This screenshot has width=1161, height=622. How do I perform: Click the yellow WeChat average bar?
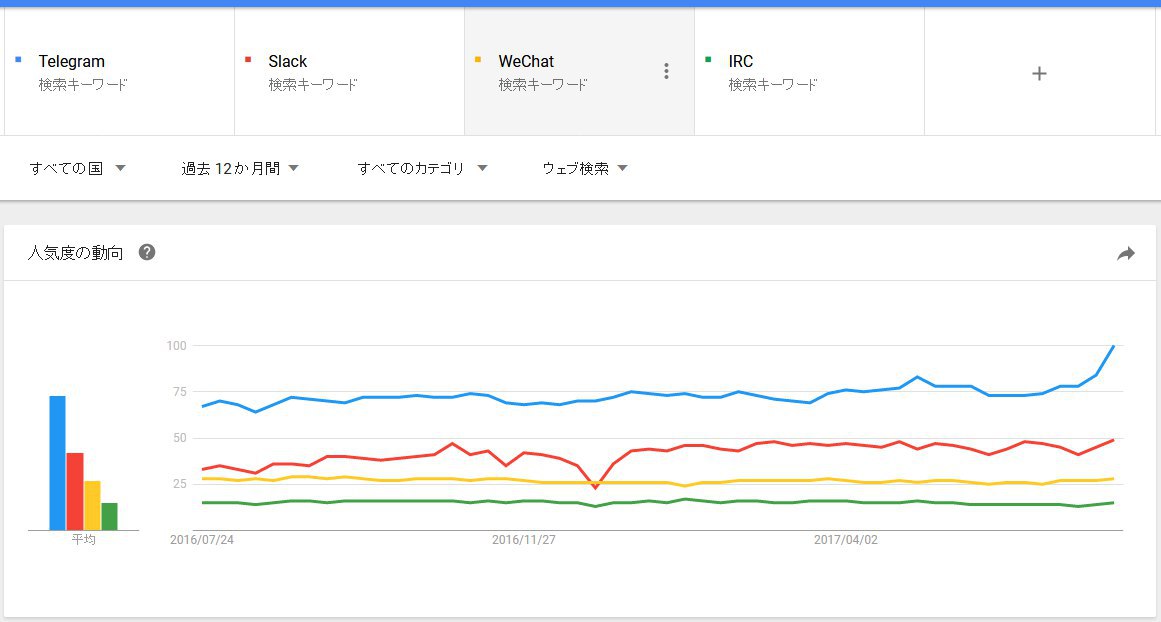click(x=92, y=505)
